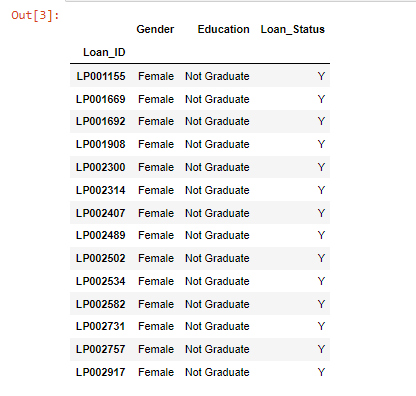
Task: Select row index LP001155
Action: click(x=101, y=76)
